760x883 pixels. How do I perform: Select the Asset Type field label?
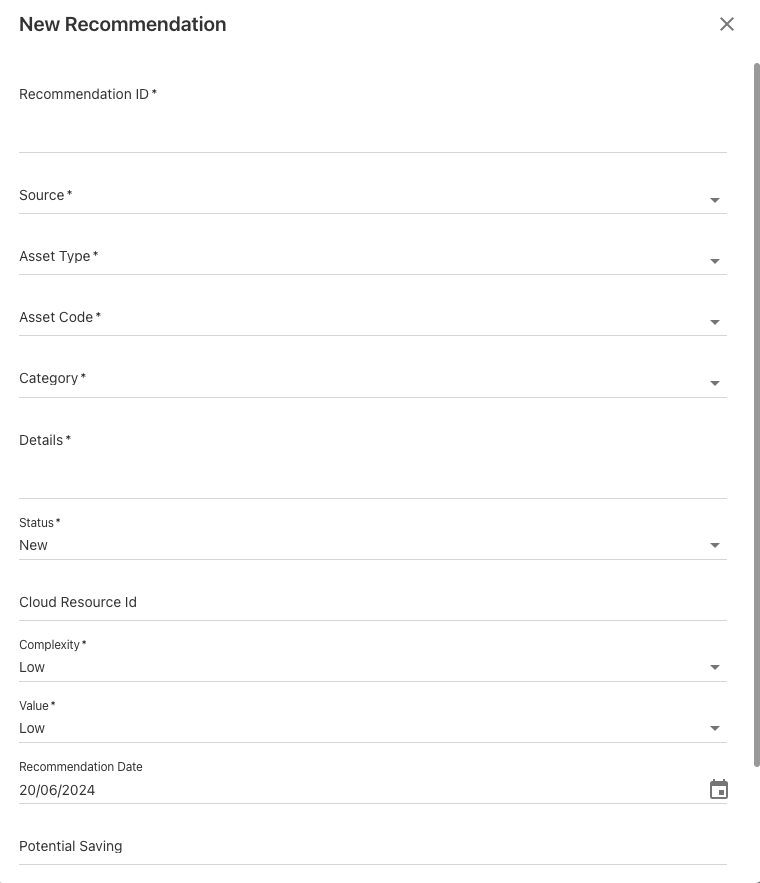(x=55, y=256)
